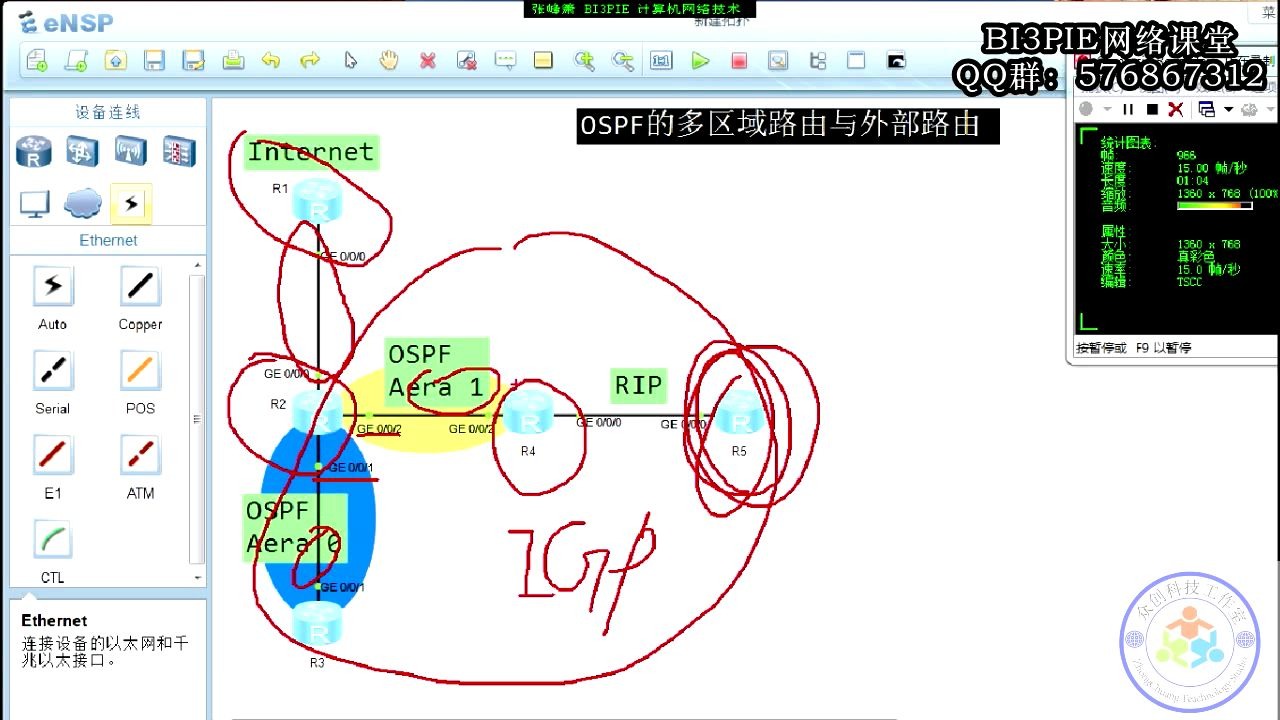Choose the Firewall device category
Screen dimensions: 1280x720
[179, 151]
